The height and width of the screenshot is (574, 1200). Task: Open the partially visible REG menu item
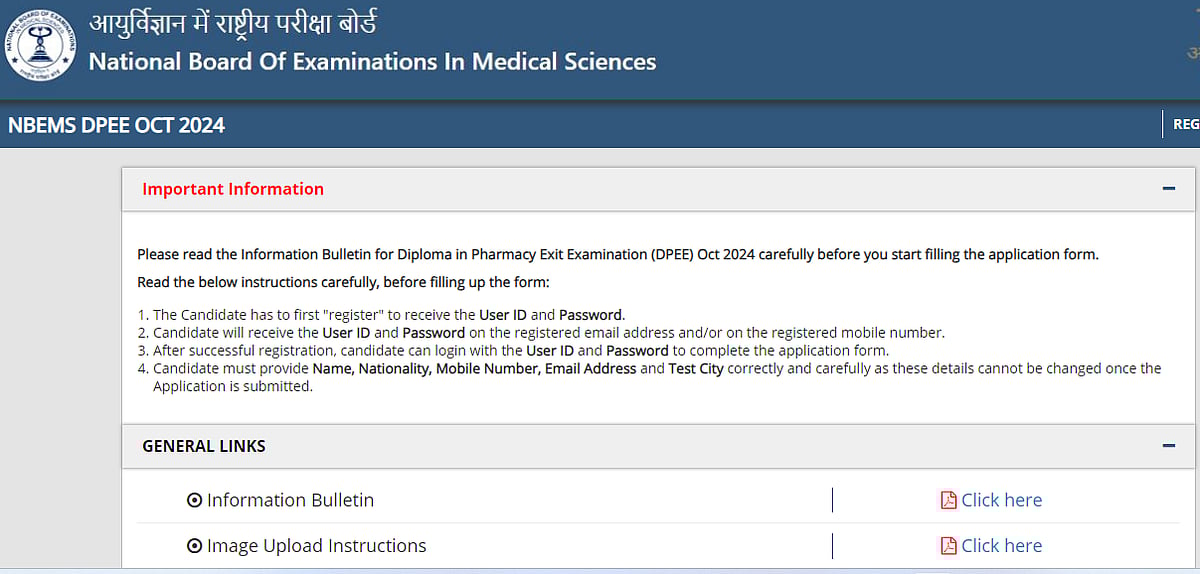[1185, 125]
